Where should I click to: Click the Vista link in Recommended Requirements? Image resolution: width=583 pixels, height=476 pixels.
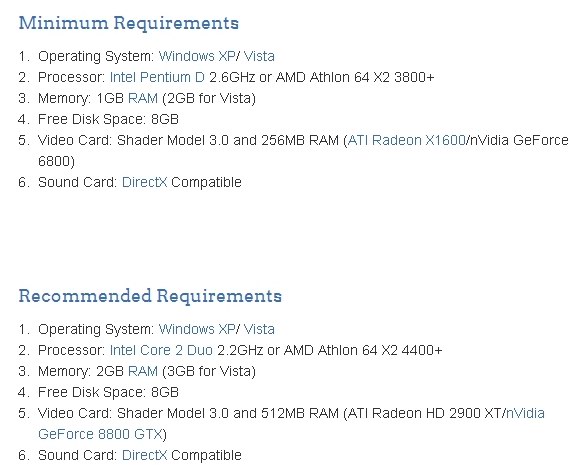pos(259,329)
